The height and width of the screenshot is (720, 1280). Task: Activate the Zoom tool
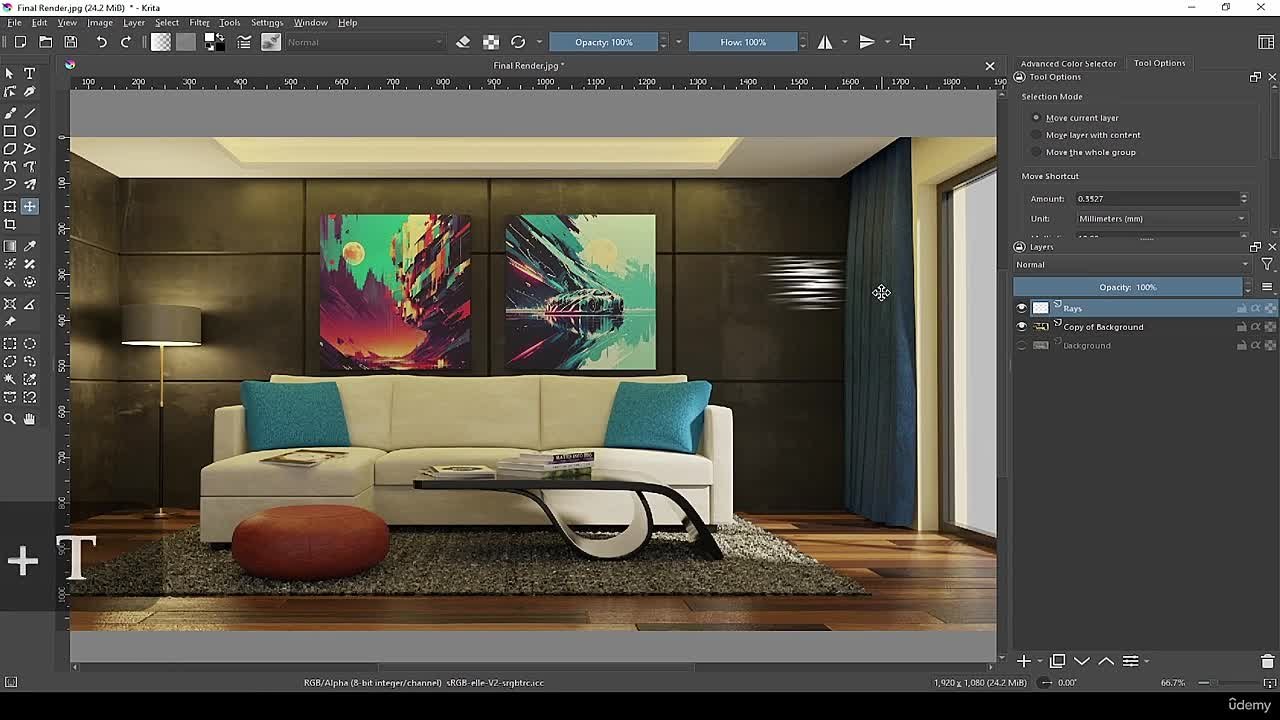[x=11, y=419]
